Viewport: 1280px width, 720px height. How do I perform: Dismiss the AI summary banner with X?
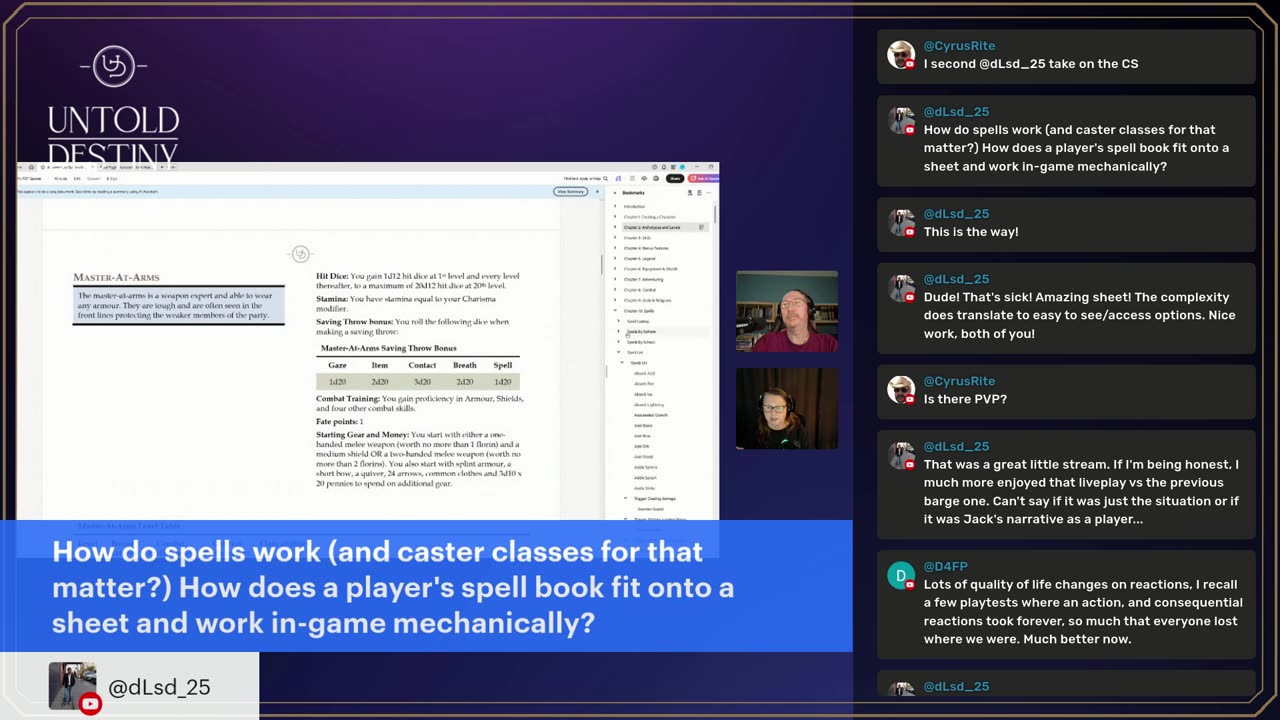pyautogui.click(x=597, y=191)
